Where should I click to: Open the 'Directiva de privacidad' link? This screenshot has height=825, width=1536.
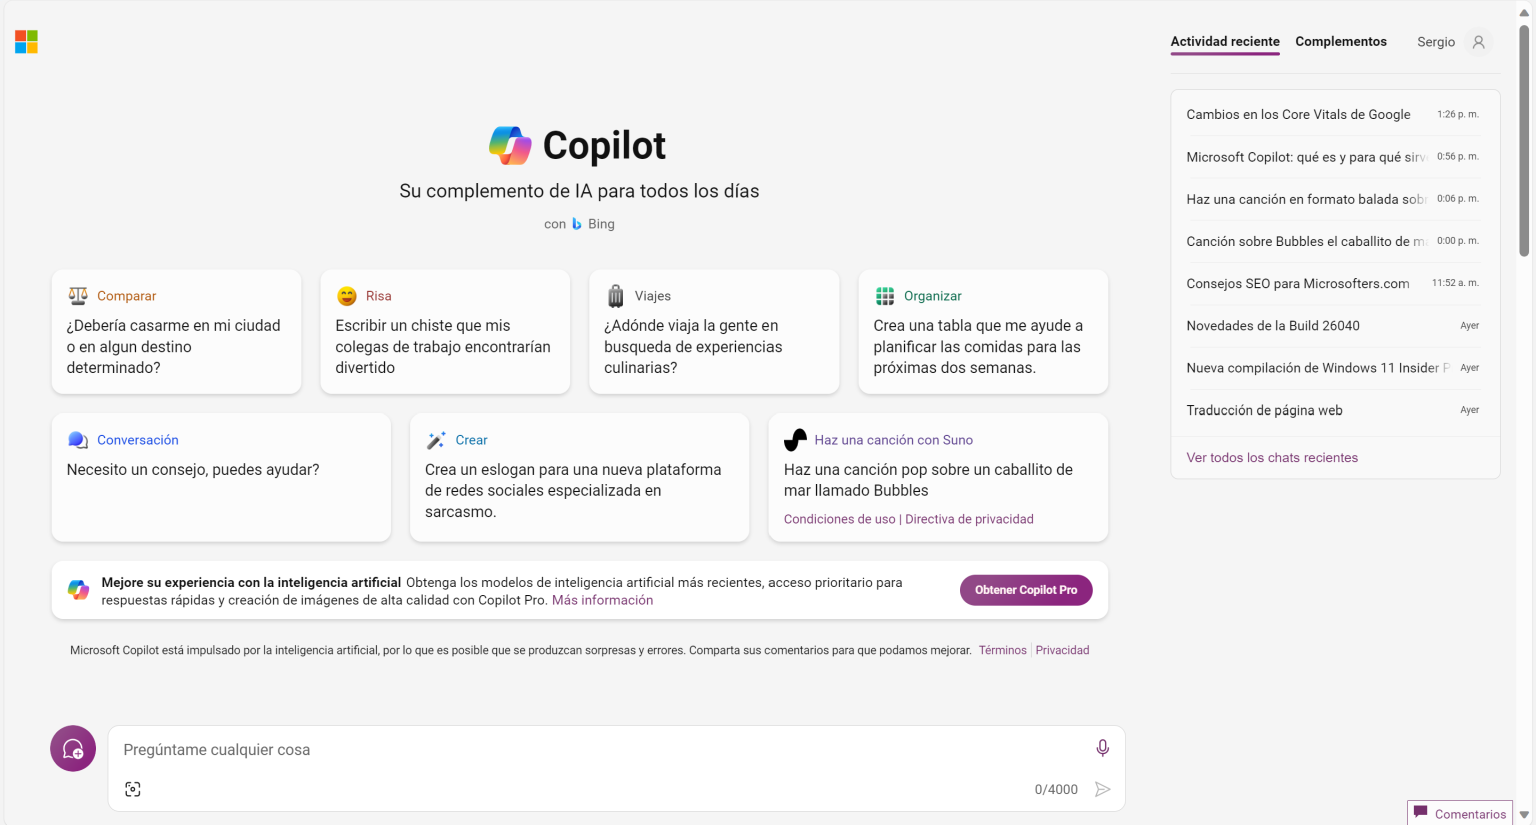pyautogui.click(x=969, y=518)
